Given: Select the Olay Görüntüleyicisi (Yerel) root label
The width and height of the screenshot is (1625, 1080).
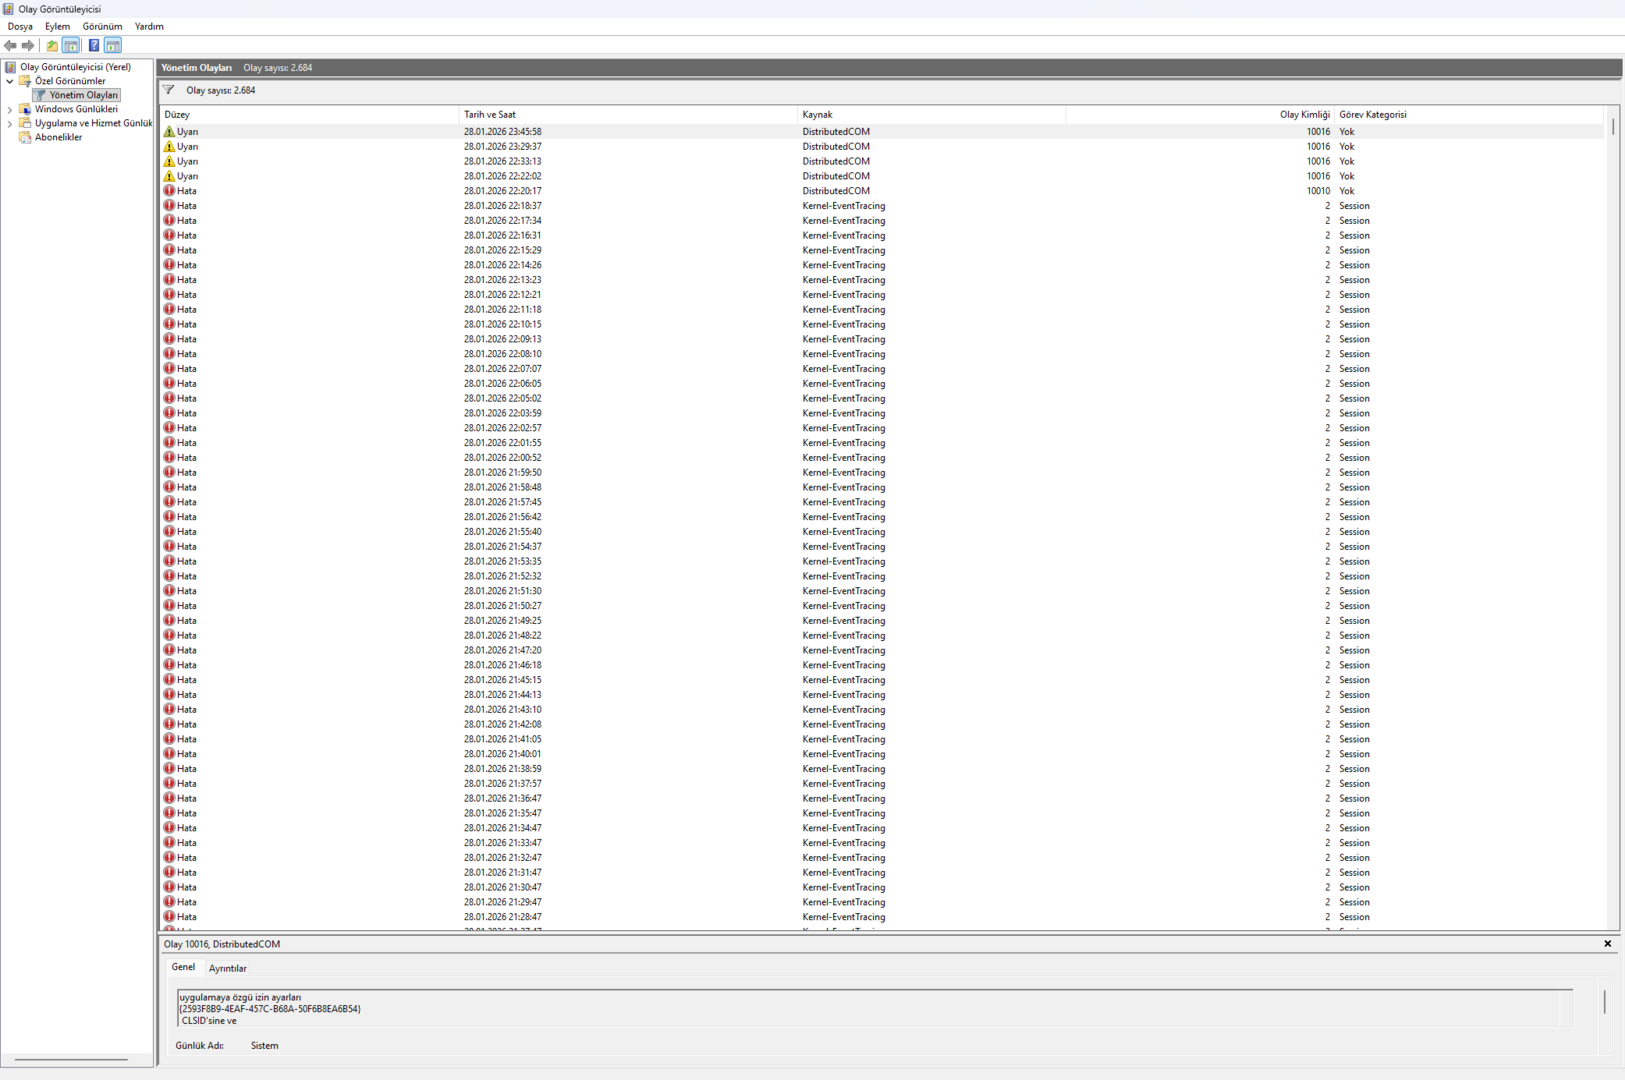Looking at the screenshot, I should [75, 67].
